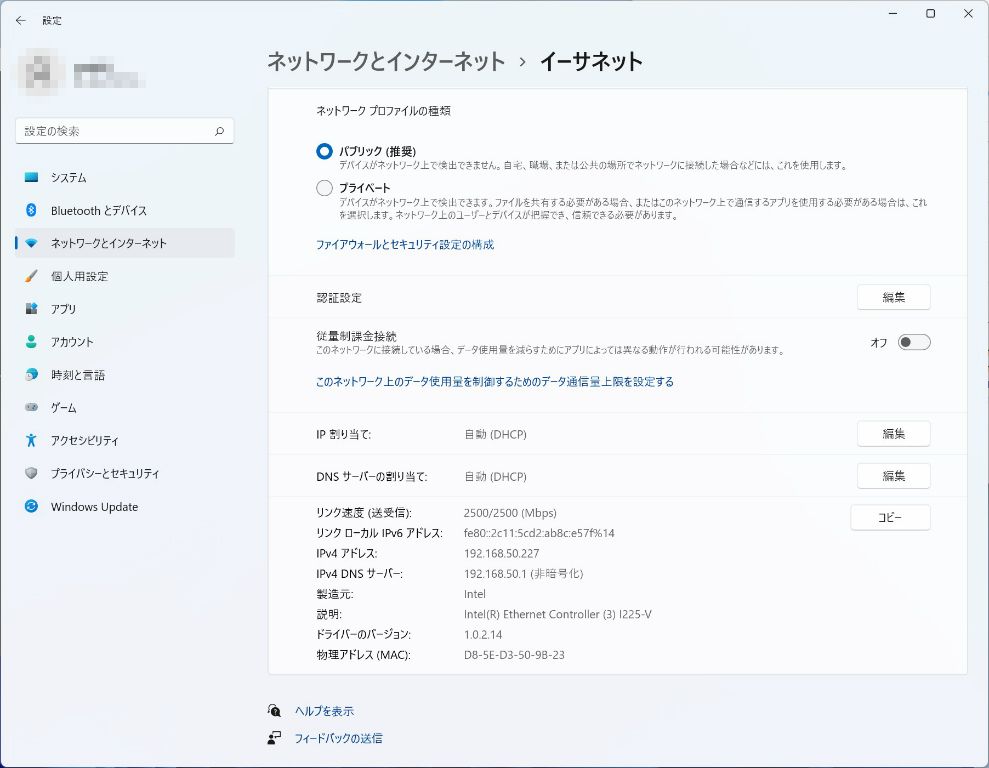Click the アカウント person icon

click(32, 342)
